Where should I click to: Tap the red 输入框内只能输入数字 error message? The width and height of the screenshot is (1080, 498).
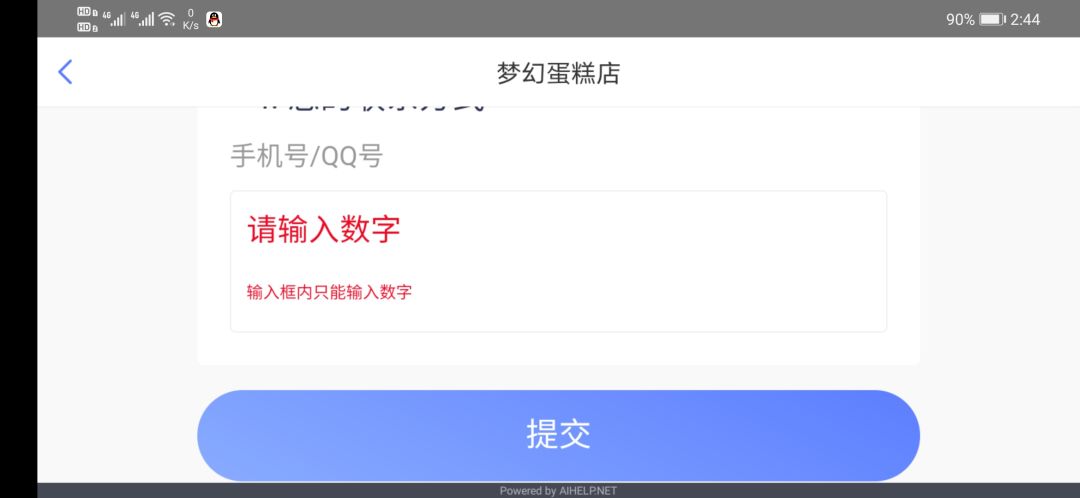click(x=329, y=292)
